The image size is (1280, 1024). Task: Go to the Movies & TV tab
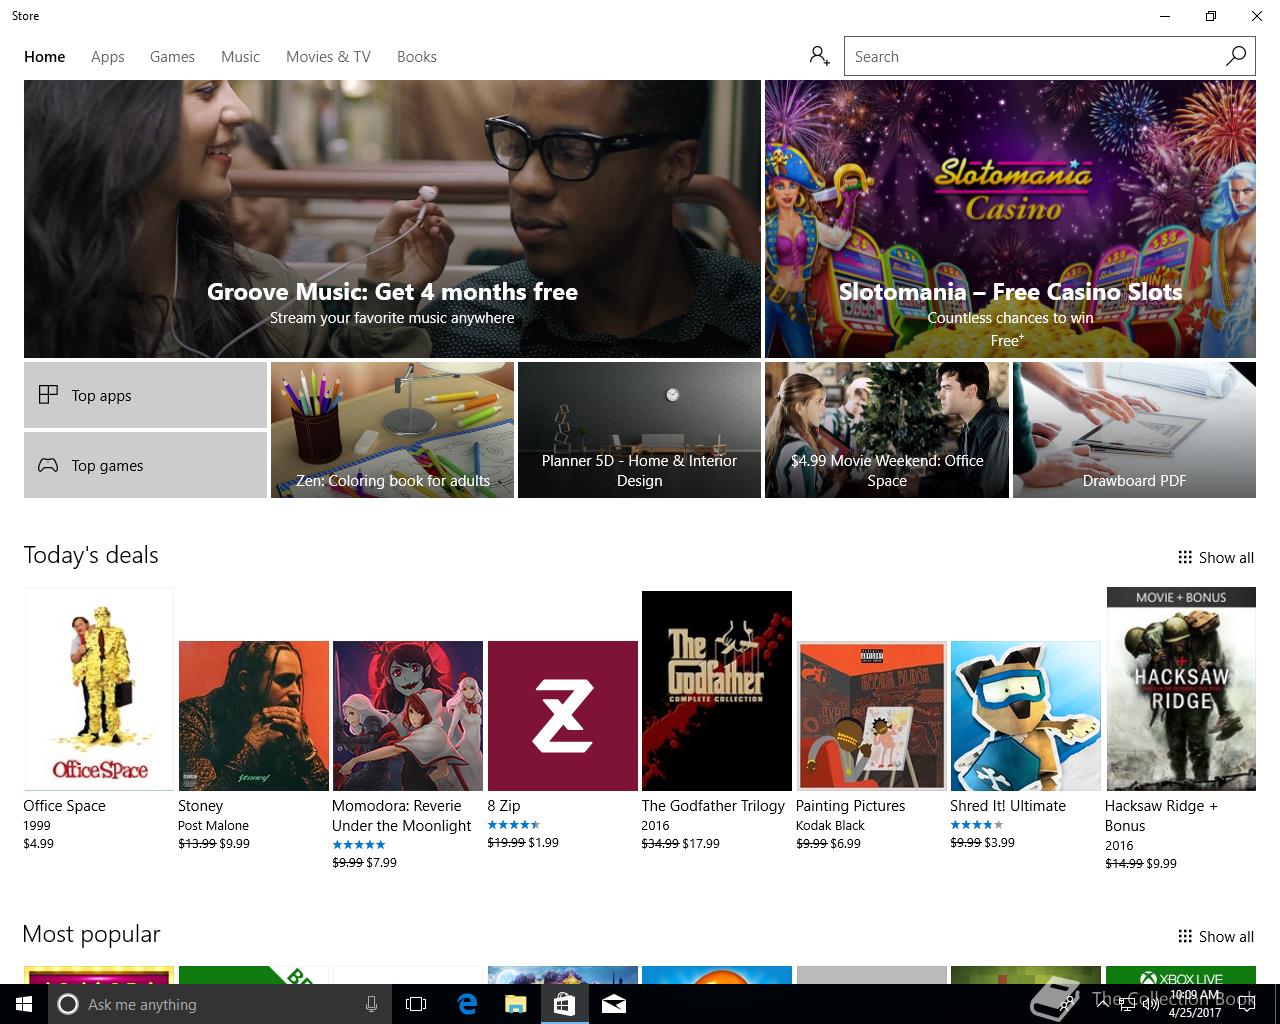(x=328, y=57)
